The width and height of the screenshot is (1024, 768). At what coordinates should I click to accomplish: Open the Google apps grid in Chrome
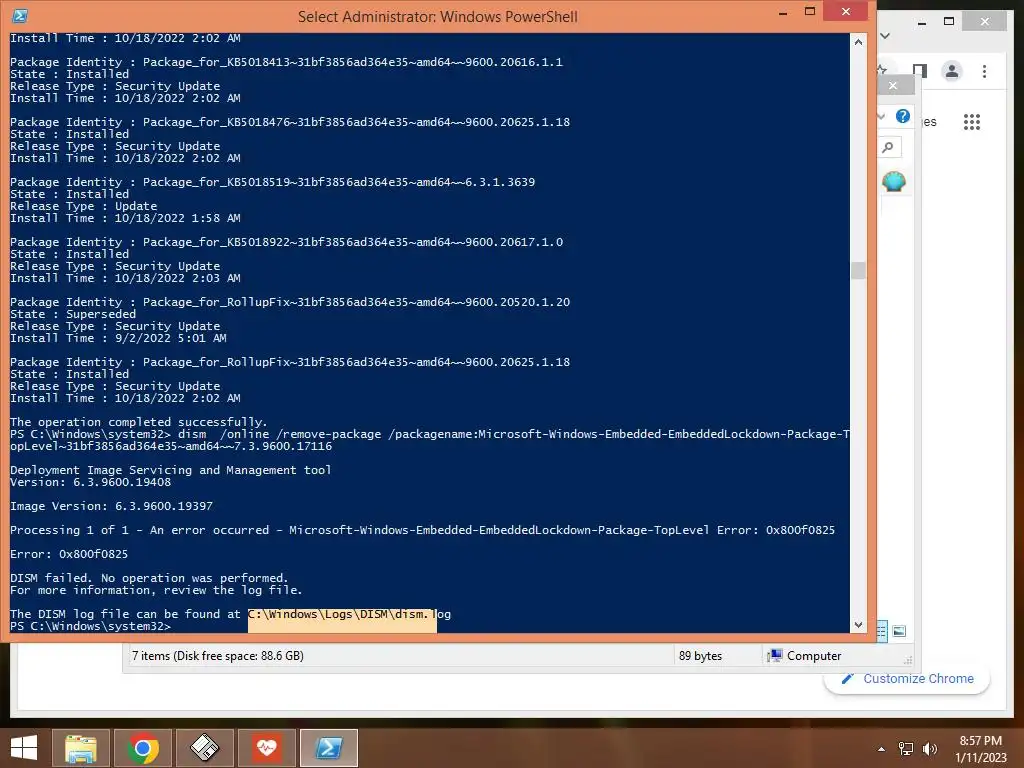(972, 121)
